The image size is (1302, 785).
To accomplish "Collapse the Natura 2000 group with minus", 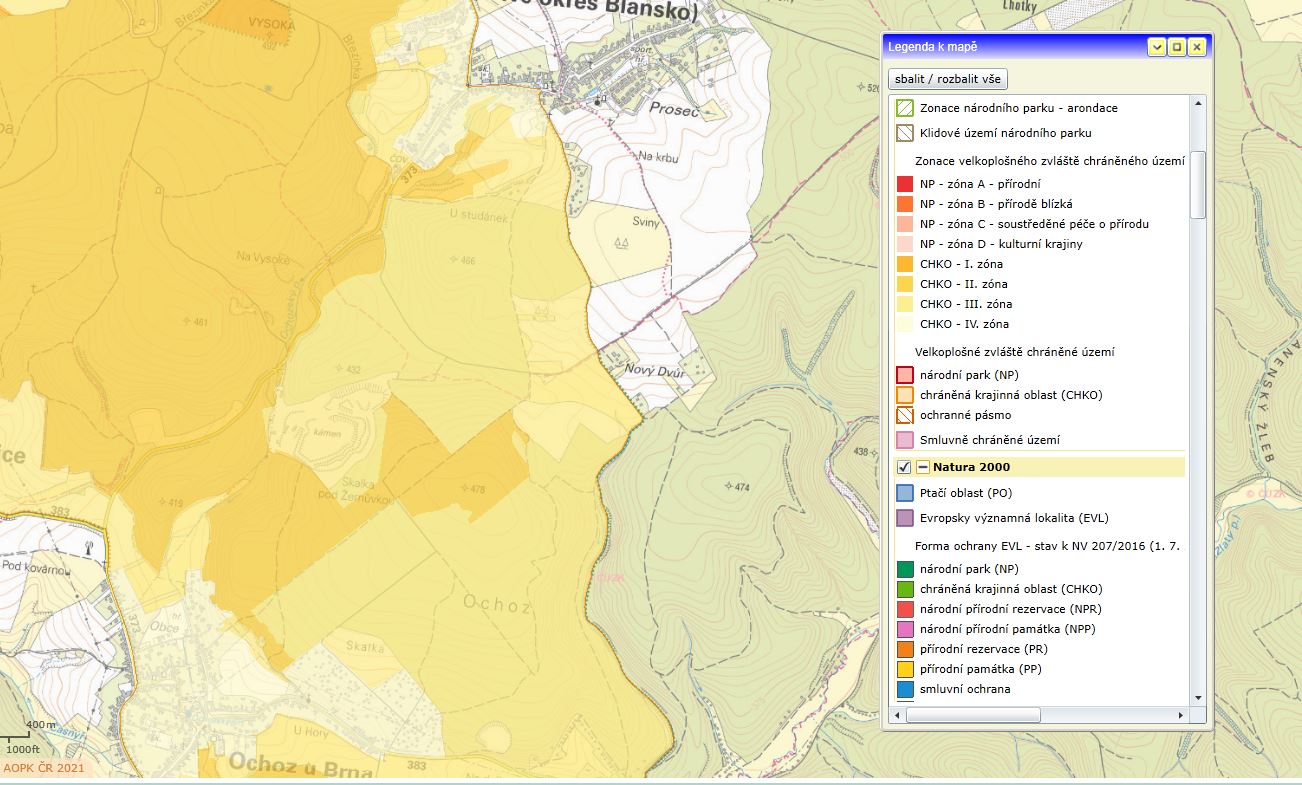I will click(923, 467).
